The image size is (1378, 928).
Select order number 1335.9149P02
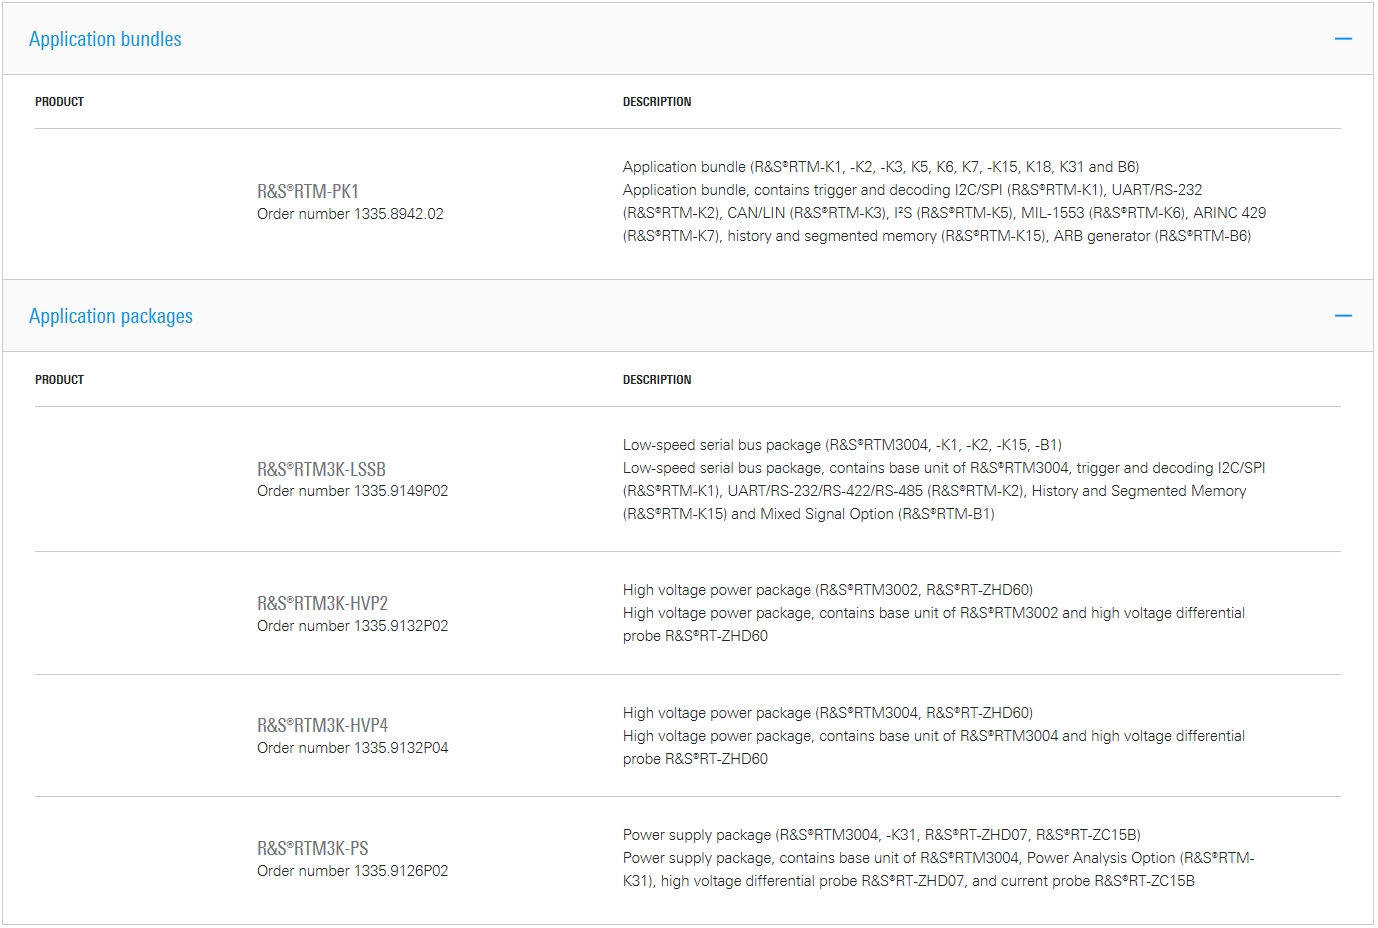pos(352,491)
